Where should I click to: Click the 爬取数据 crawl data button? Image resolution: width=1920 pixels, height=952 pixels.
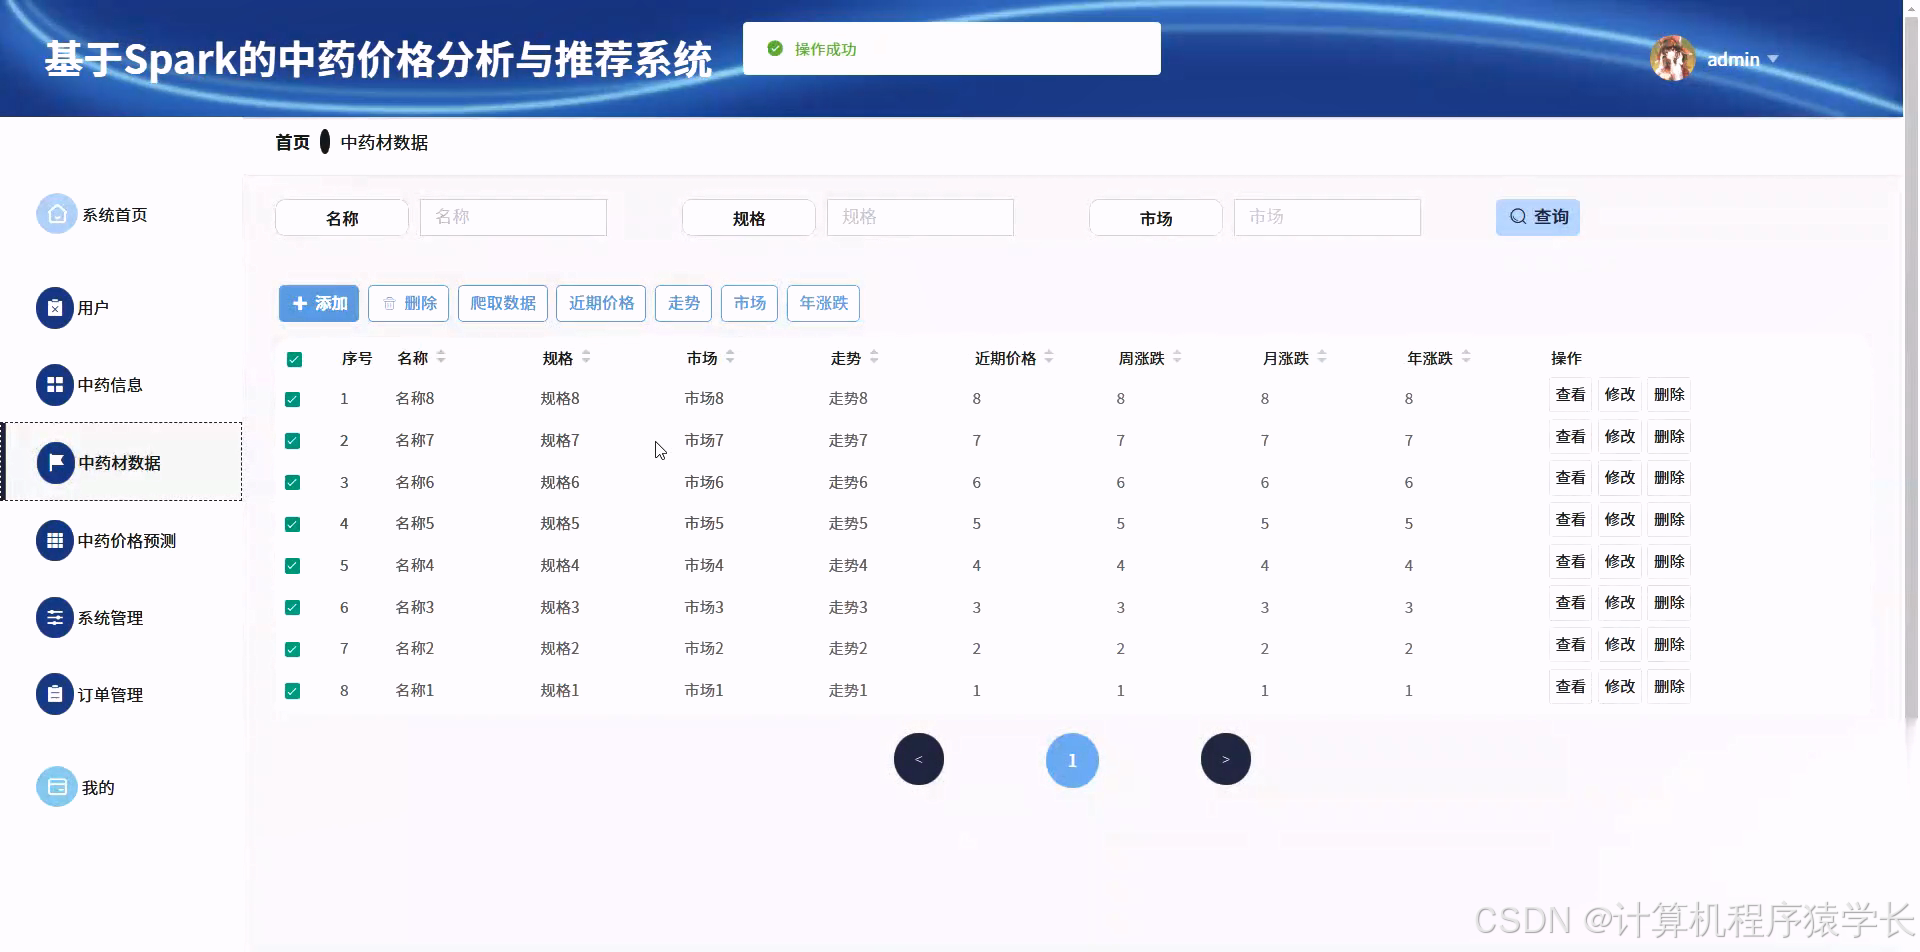[502, 303]
